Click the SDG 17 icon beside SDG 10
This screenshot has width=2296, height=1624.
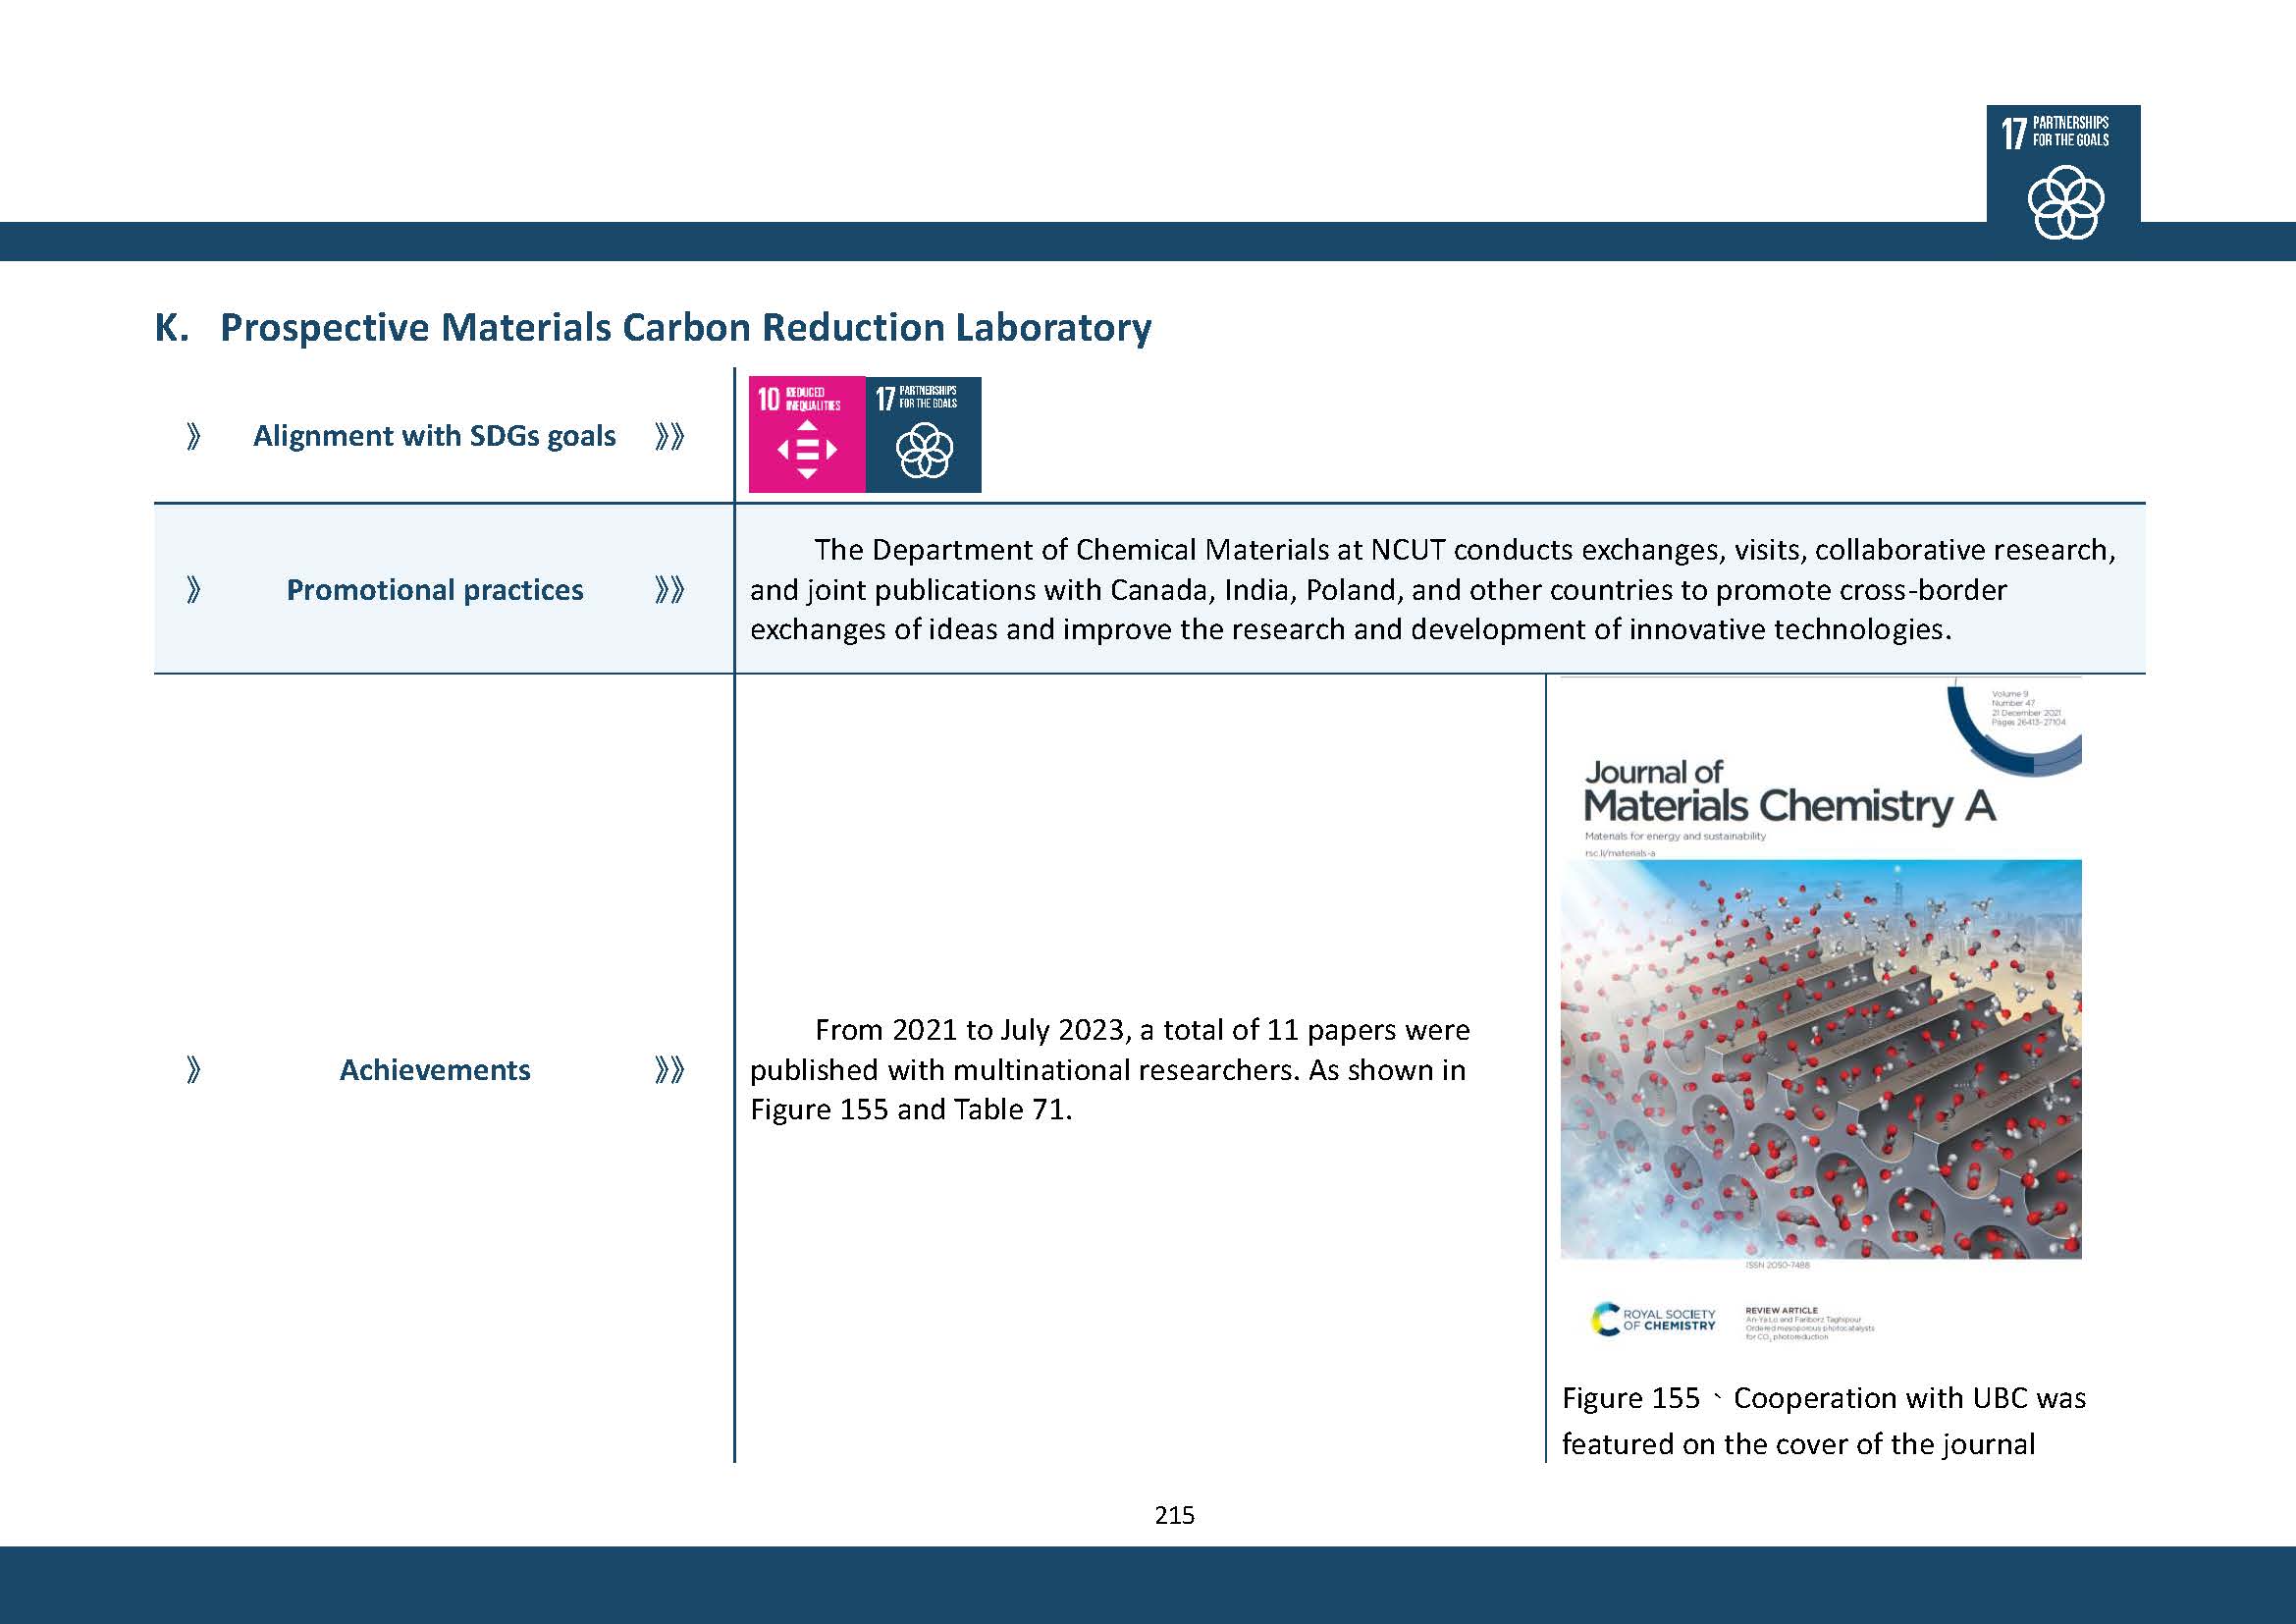[x=923, y=434]
